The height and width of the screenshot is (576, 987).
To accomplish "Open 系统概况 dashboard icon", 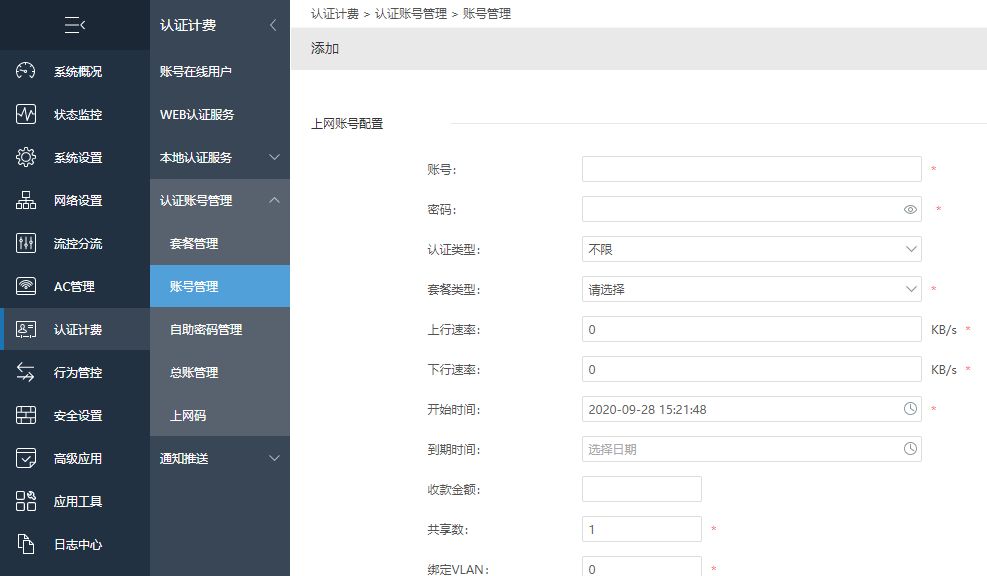I will (26, 72).
